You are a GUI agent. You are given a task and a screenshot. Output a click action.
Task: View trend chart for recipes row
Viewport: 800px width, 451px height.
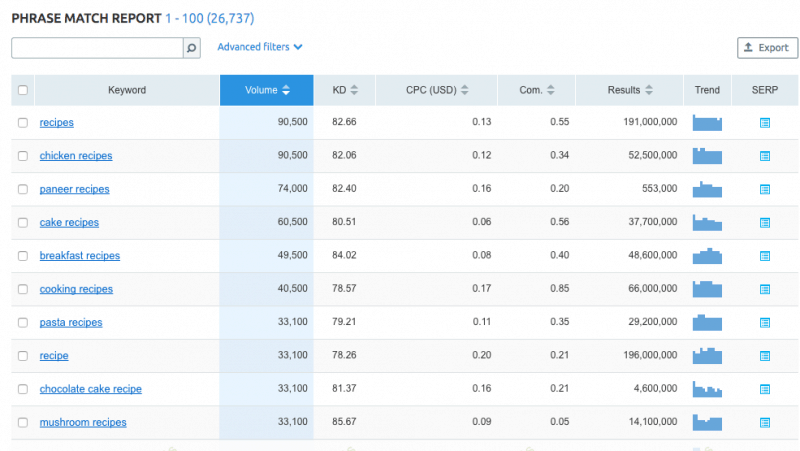point(707,122)
